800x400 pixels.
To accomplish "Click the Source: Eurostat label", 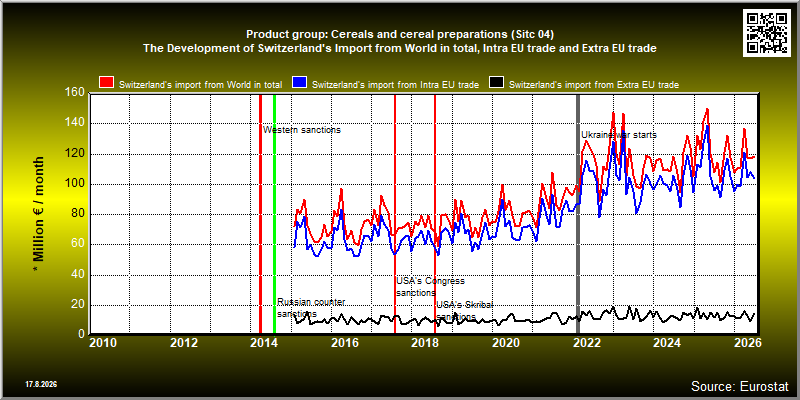I will tap(740, 385).
